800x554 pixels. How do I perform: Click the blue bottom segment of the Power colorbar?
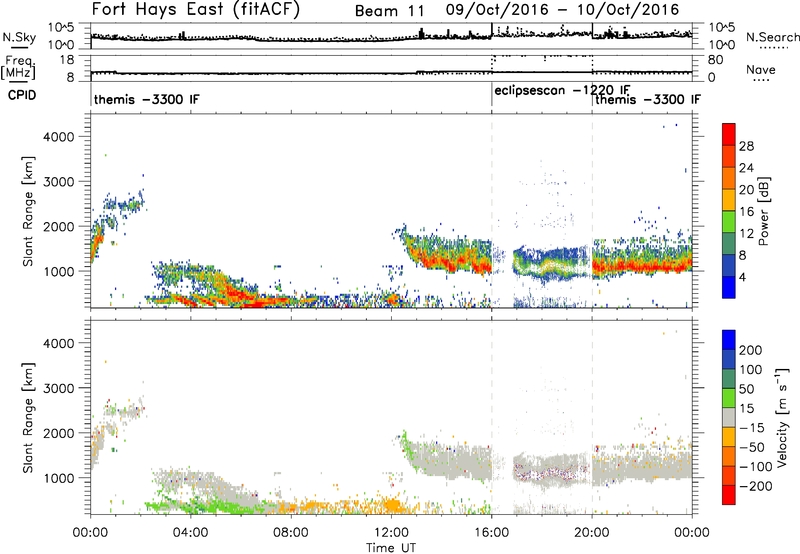tap(729, 287)
